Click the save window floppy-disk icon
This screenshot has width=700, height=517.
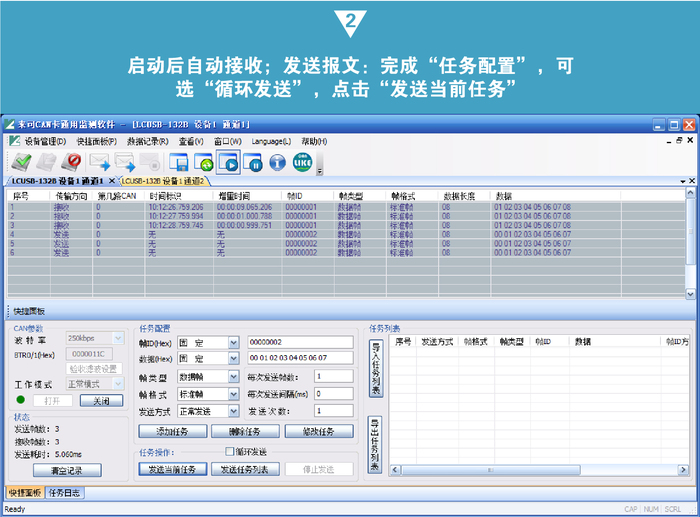(179, 162)
